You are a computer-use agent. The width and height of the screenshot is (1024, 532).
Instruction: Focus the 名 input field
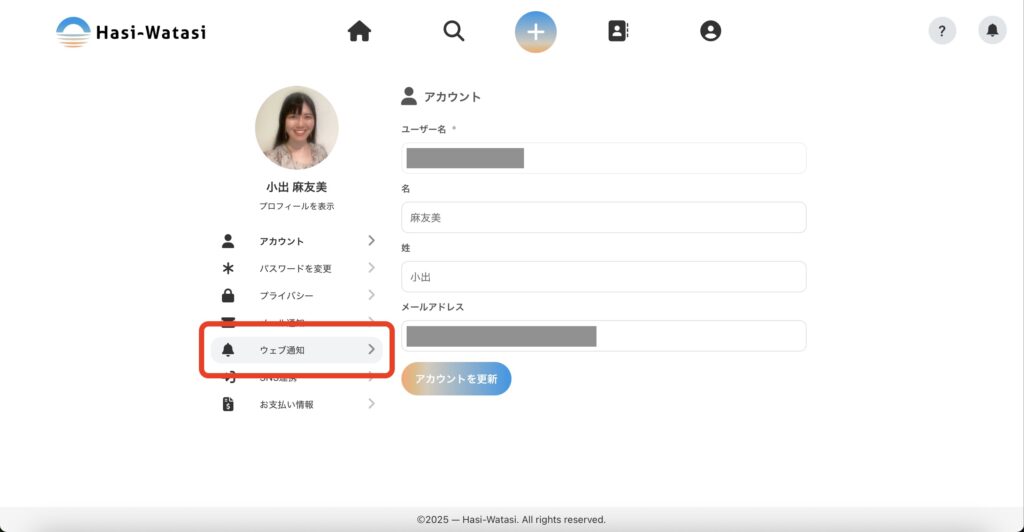click(603, 217)
